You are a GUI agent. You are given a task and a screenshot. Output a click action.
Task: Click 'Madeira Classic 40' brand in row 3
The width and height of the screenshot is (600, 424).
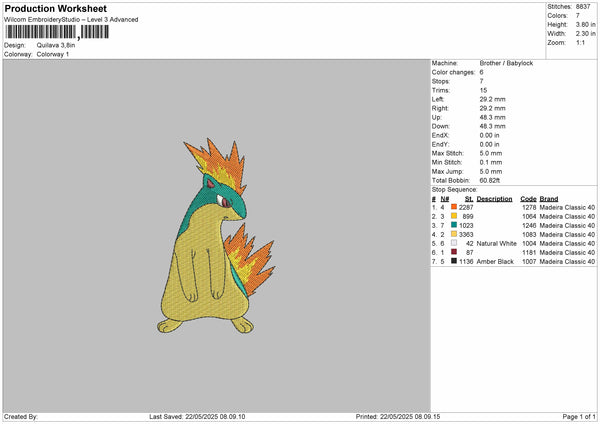(x=567, y=225)
